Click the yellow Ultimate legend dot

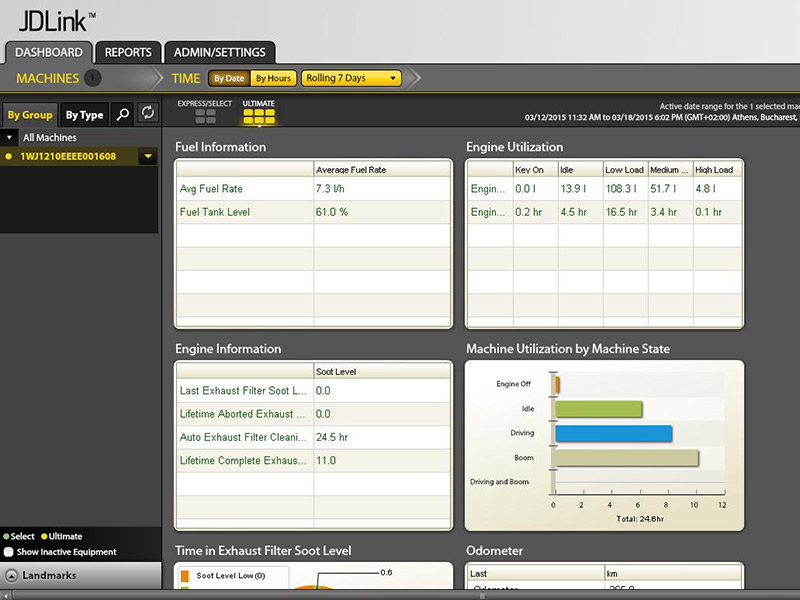click(44, 536)
